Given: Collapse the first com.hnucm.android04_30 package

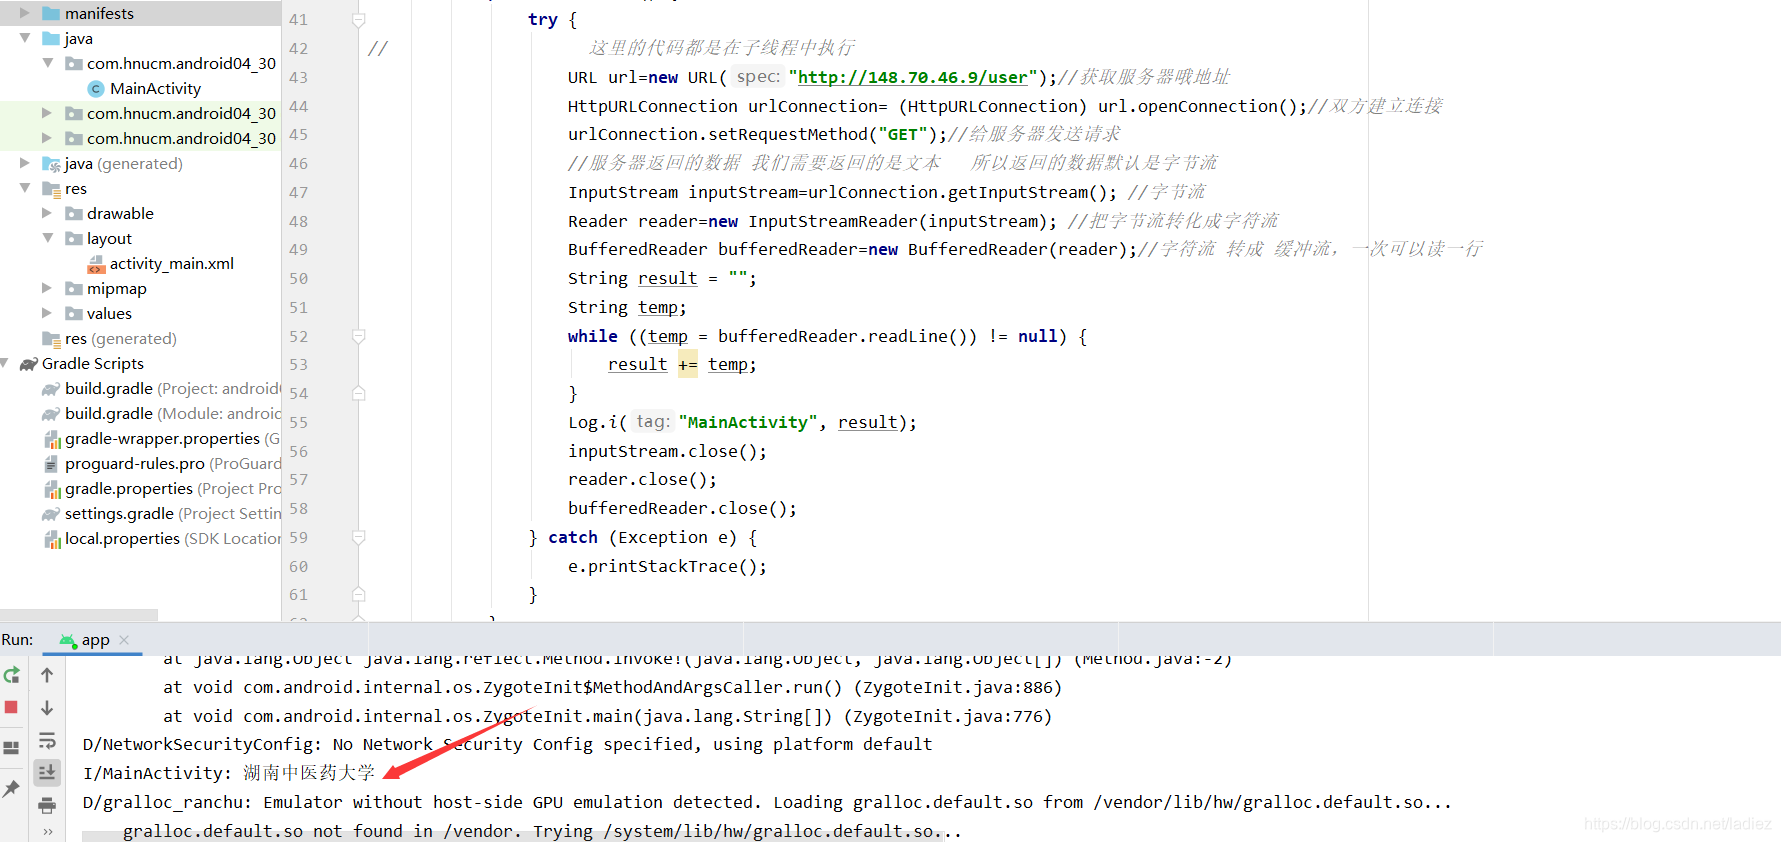Looking at the screenshot, I should click(x=47, y=63).
